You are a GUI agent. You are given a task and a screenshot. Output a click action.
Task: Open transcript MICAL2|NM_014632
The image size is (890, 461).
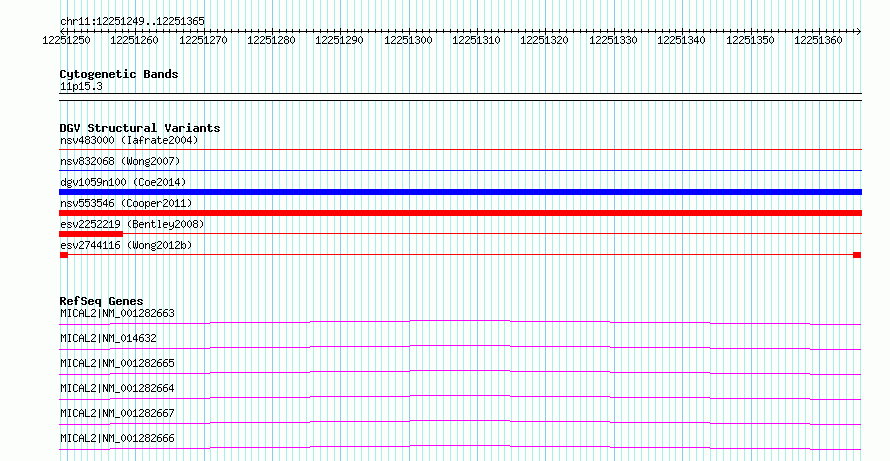tap(108, 338)
